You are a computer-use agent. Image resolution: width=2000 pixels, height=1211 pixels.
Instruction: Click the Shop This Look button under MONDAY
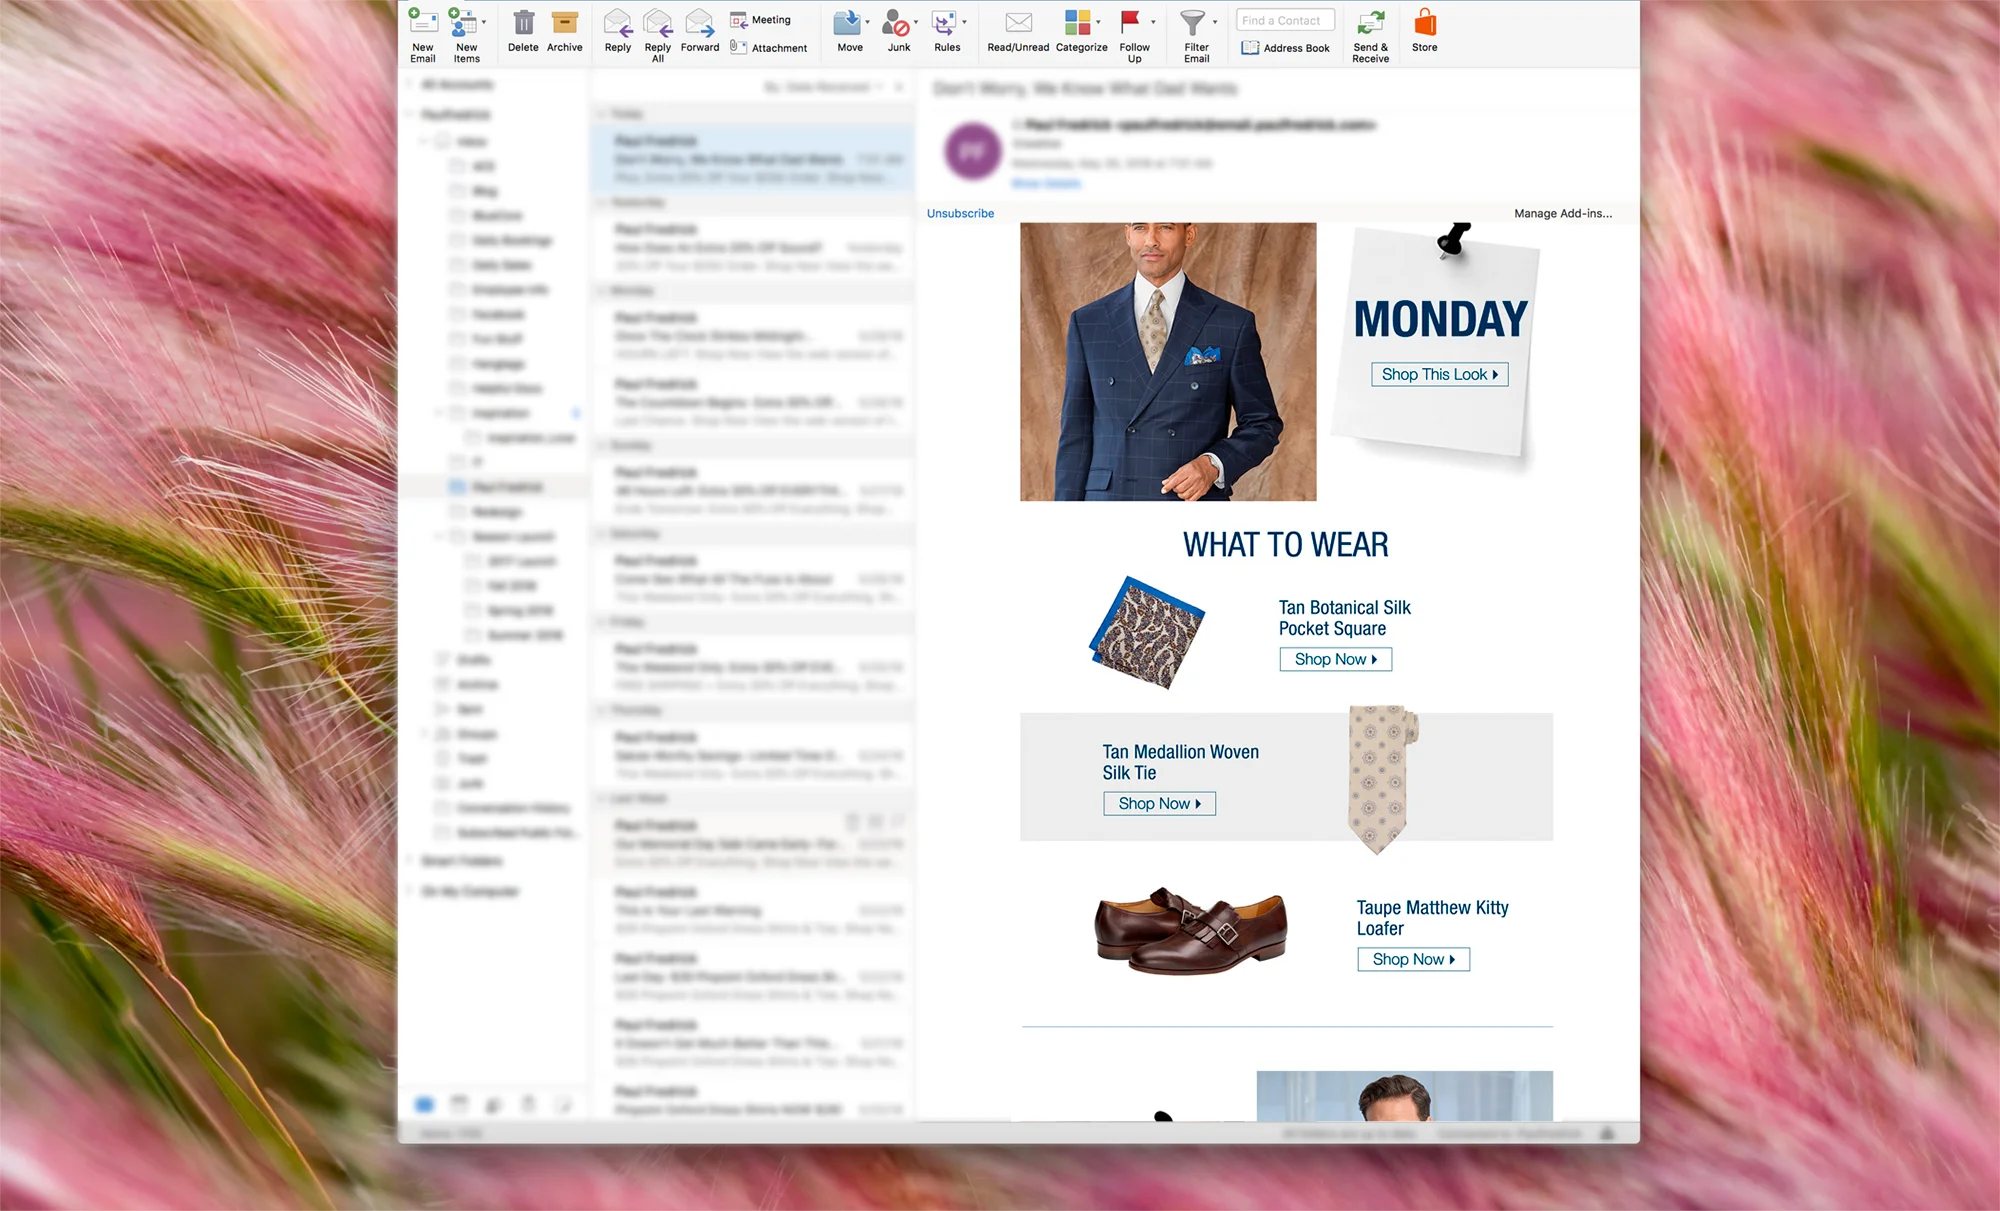click(1439, 374)
